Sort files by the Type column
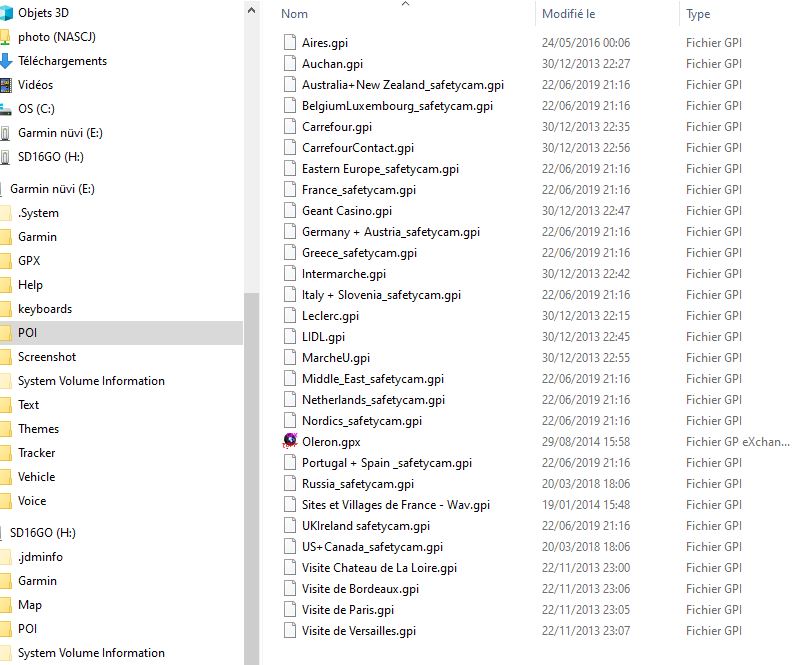792x665 pixels. (698, 14)
